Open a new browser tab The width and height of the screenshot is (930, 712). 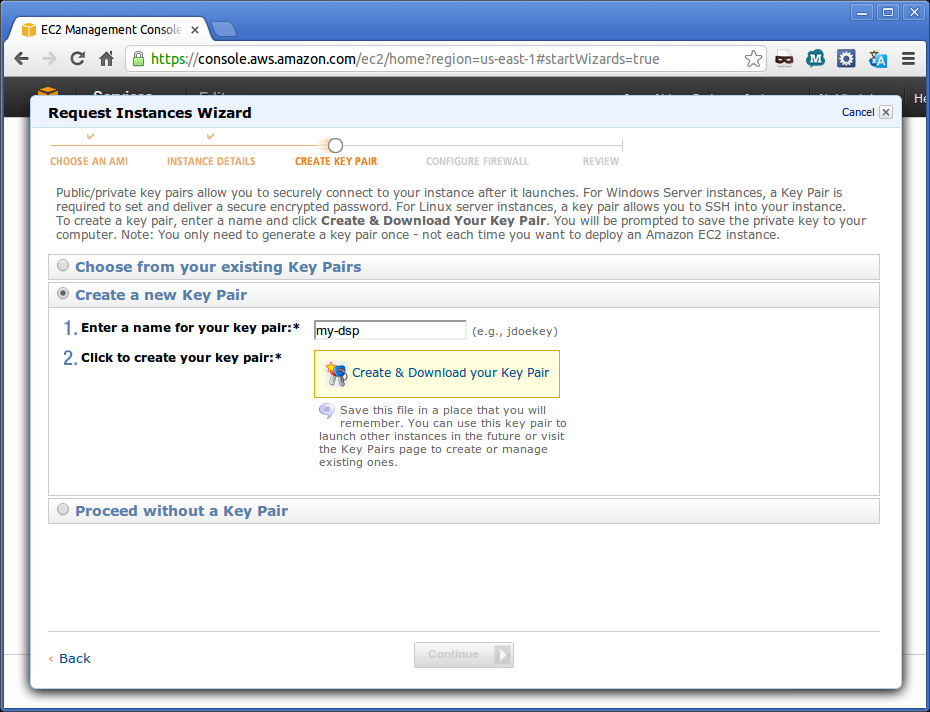[224, 29]
